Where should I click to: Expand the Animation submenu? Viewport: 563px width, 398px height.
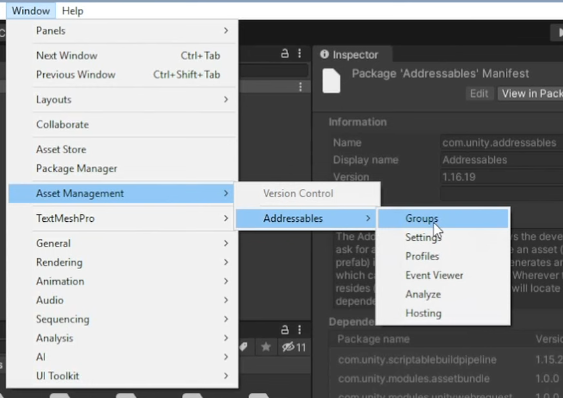coord(122,281)
